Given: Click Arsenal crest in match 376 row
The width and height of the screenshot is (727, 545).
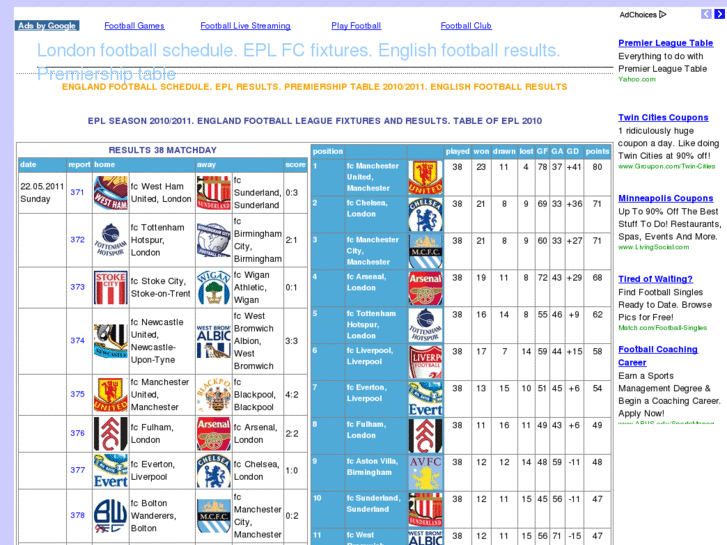Looking at the screenshot, I should tap(213, 434).
